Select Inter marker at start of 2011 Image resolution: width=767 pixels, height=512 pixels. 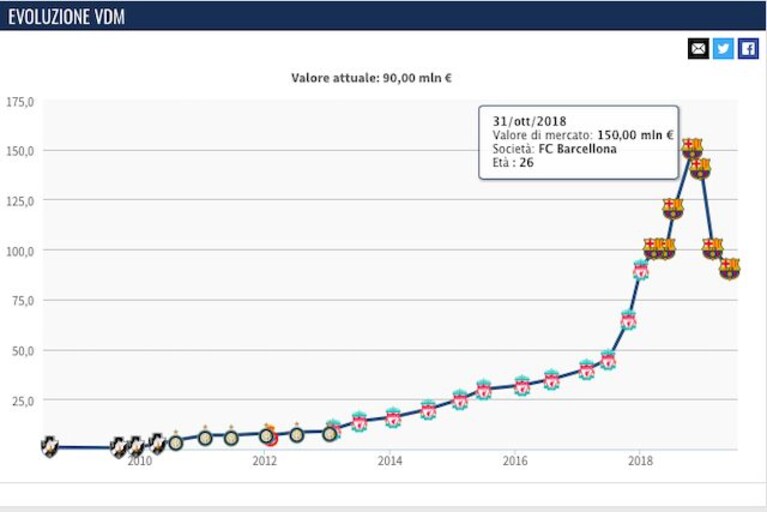pyautogui.click(x=205, y=437)
